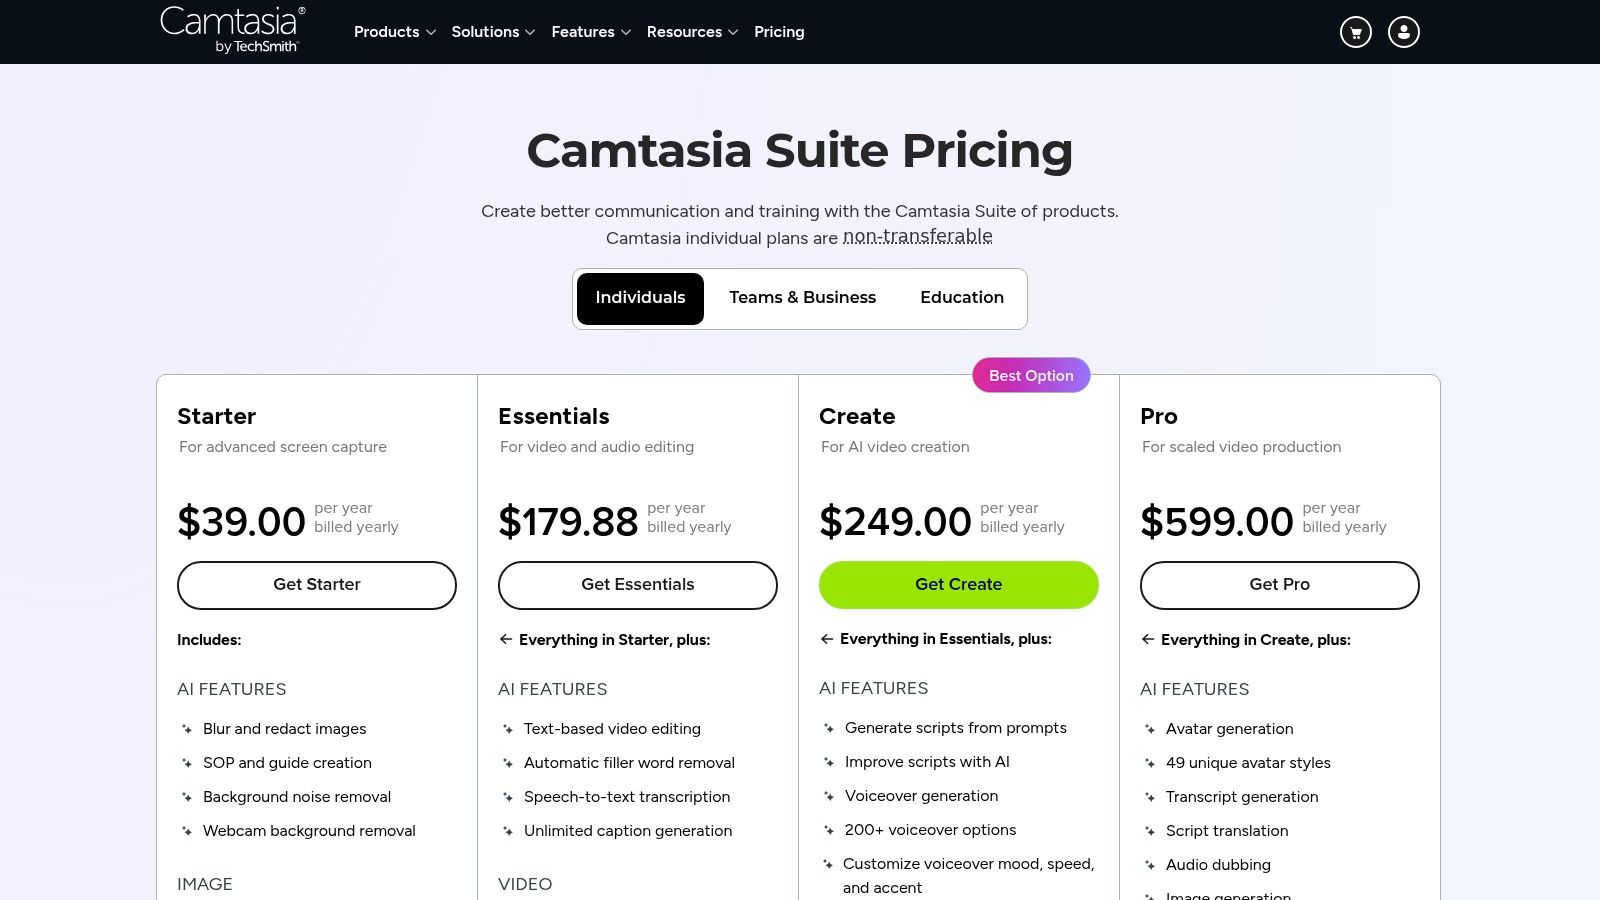Click the $599.00 Pro price
Viewport: 1600px width, 900px height.
[1217, 521]
